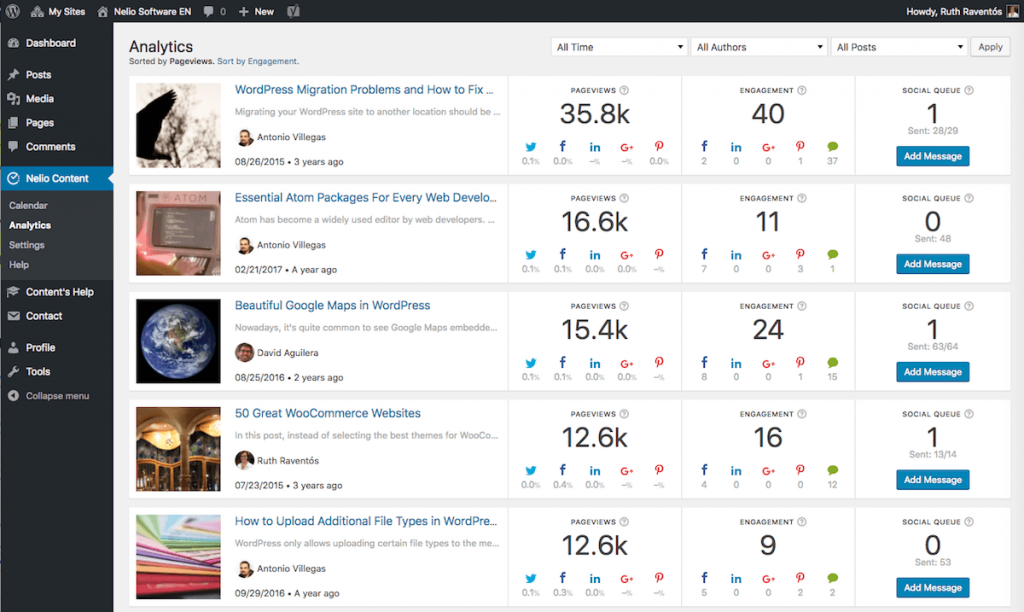Image resolution: width=1024 pixels, height=612 pixels.
Task: Open the All Time period dropdown
Action: tap(618, 47)
